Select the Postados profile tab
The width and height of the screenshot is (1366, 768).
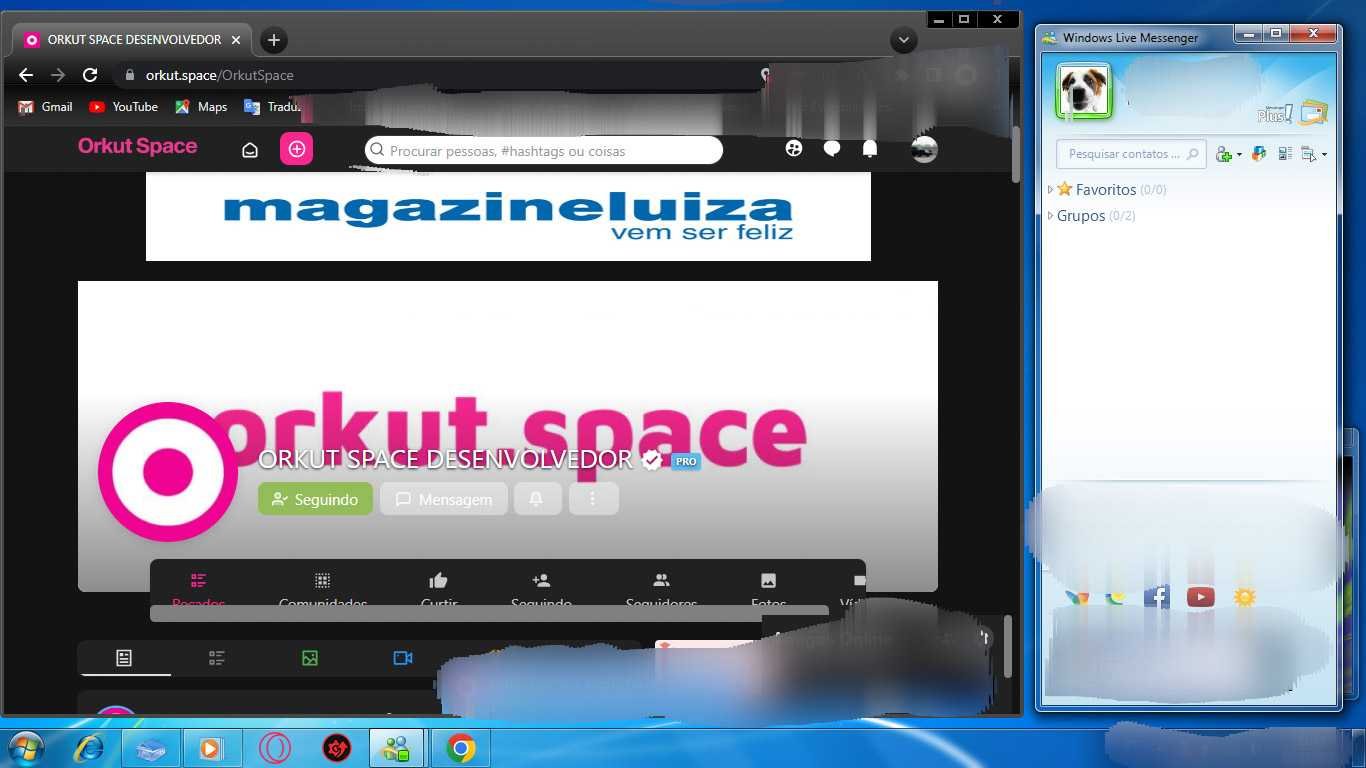(198, 591)
